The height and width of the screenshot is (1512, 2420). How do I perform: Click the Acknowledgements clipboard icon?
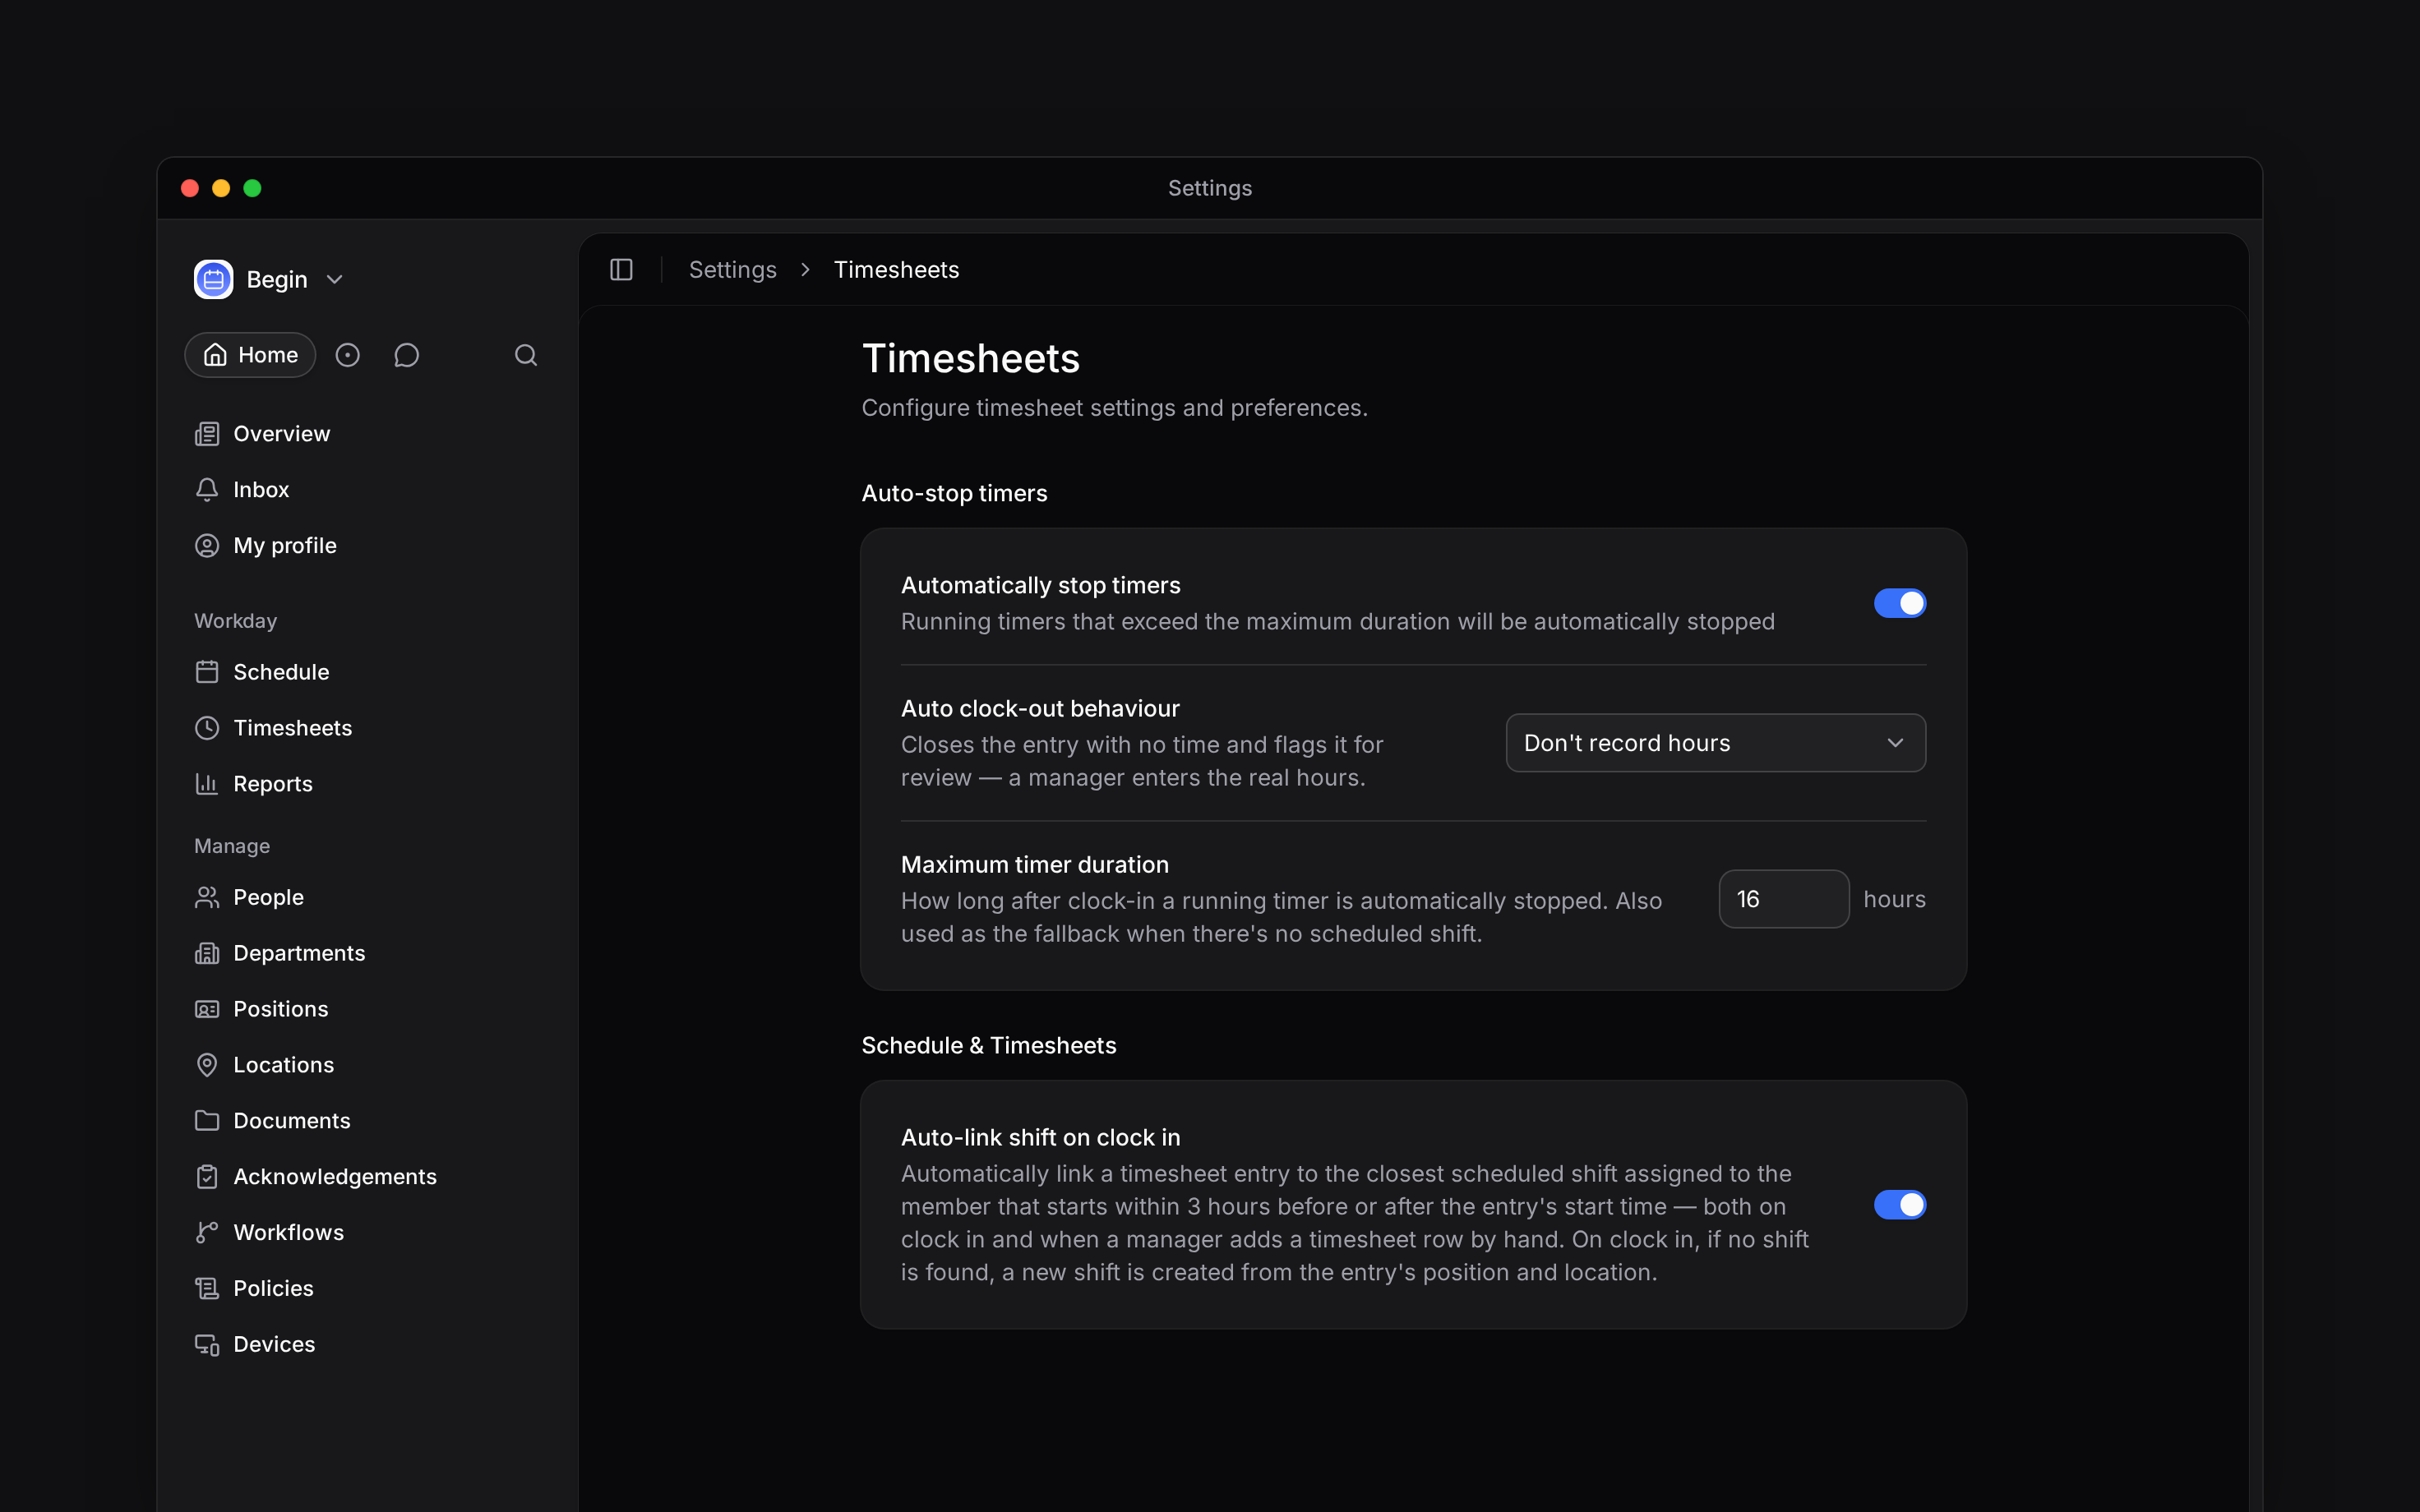point(207,1177)
